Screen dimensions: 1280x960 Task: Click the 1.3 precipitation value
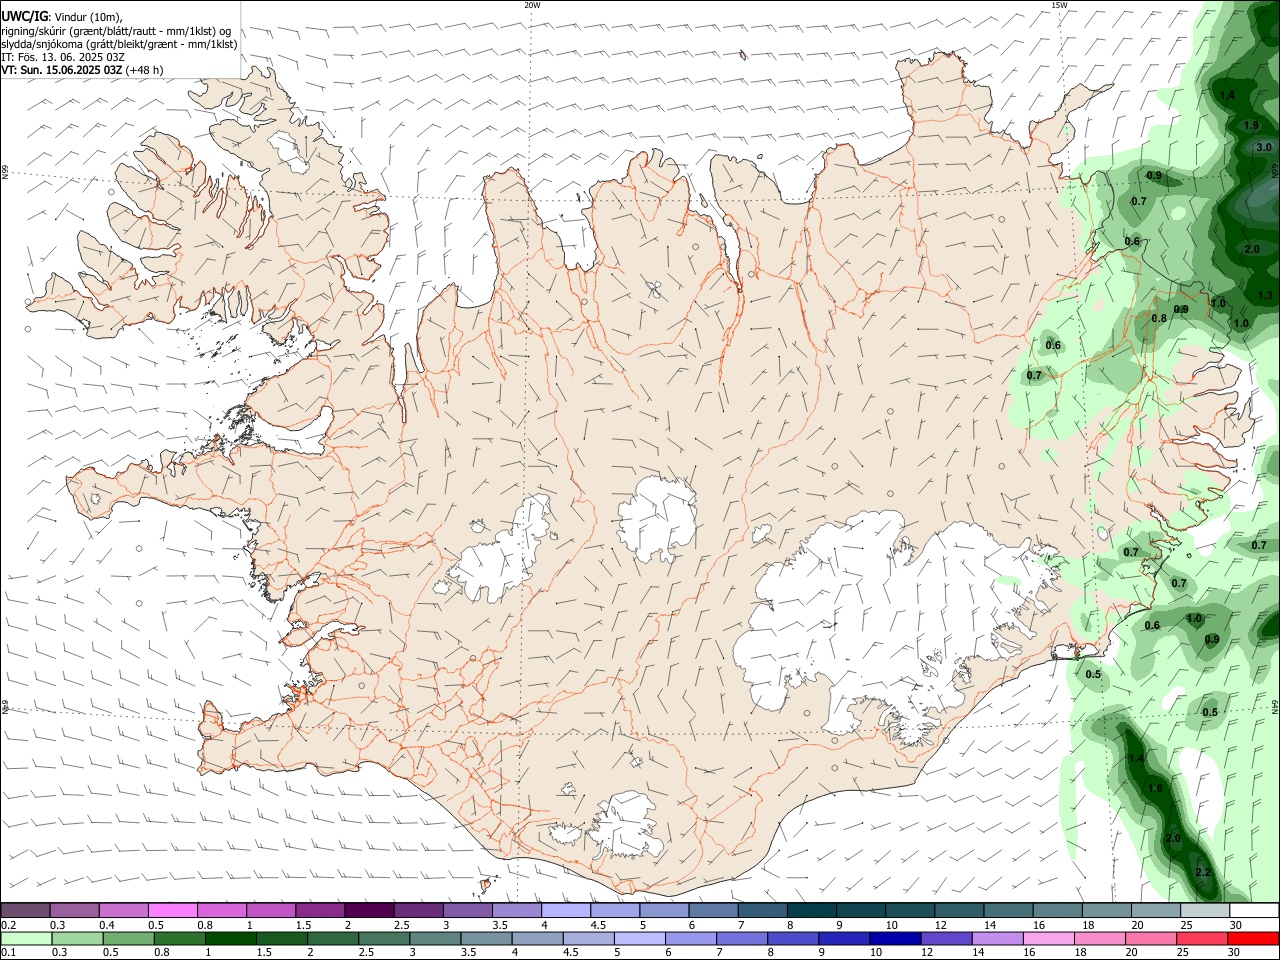(x=1265, y=295)
